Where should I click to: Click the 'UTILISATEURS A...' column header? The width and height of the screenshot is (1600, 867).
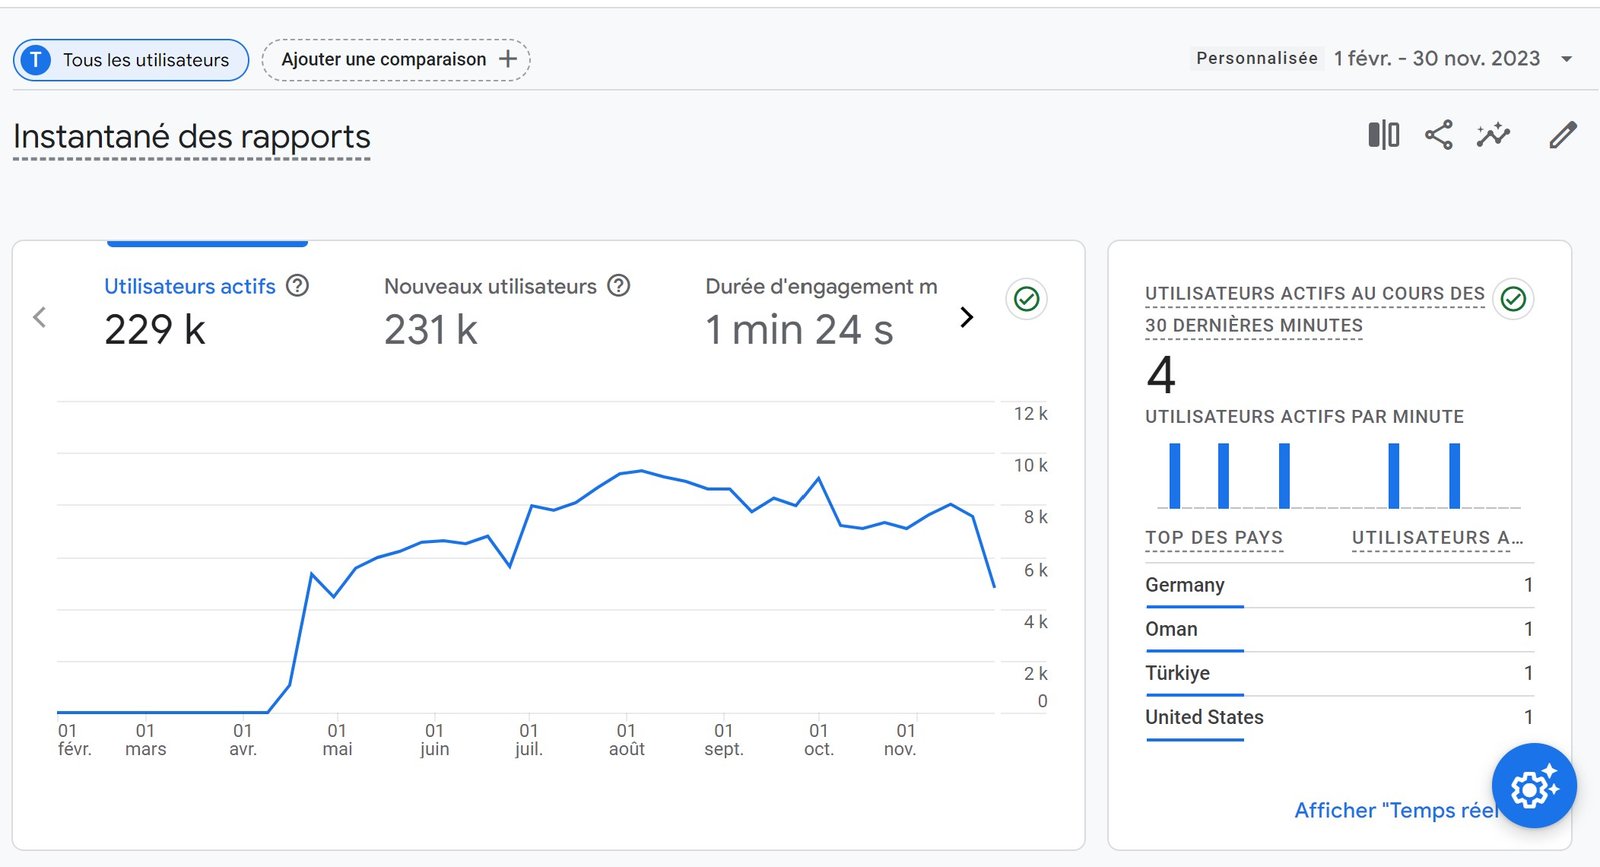tap(1437, 538)
